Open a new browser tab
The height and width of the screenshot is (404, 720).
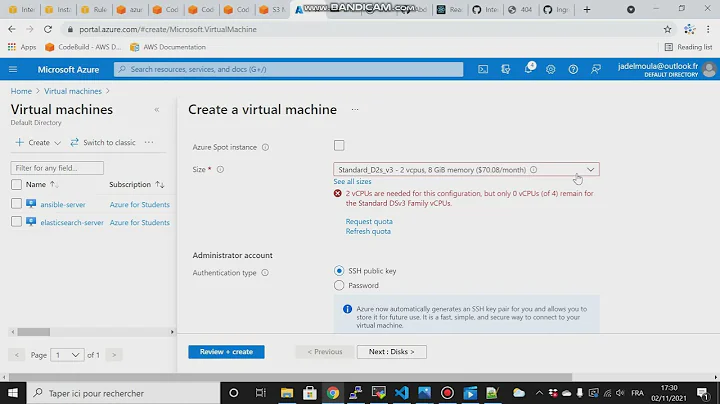tap(587, 10)
